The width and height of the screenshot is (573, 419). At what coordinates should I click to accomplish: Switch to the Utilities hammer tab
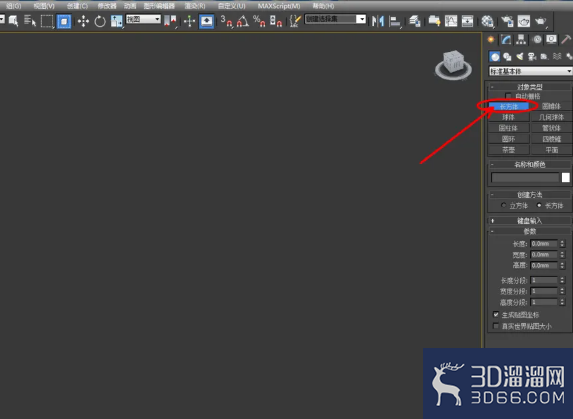[x=566, y=39]
